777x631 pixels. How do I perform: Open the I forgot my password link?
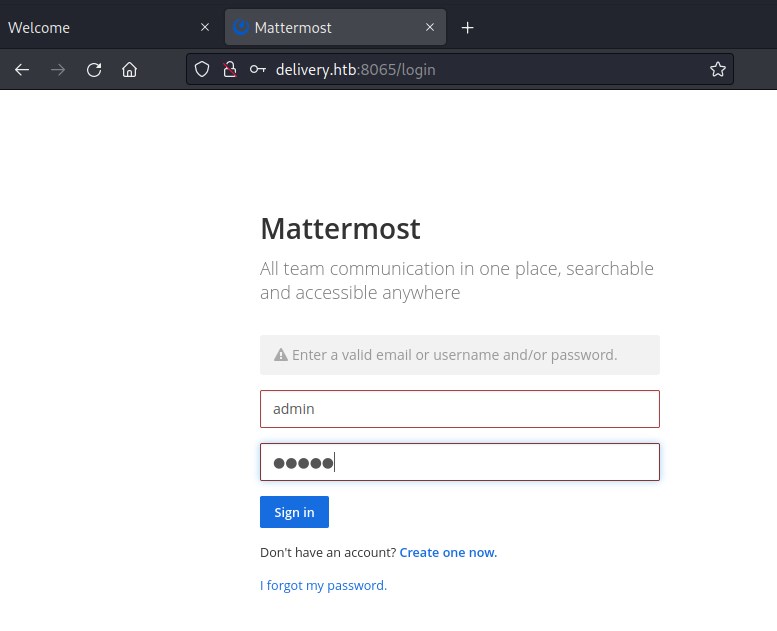click(x=323, y=585)
